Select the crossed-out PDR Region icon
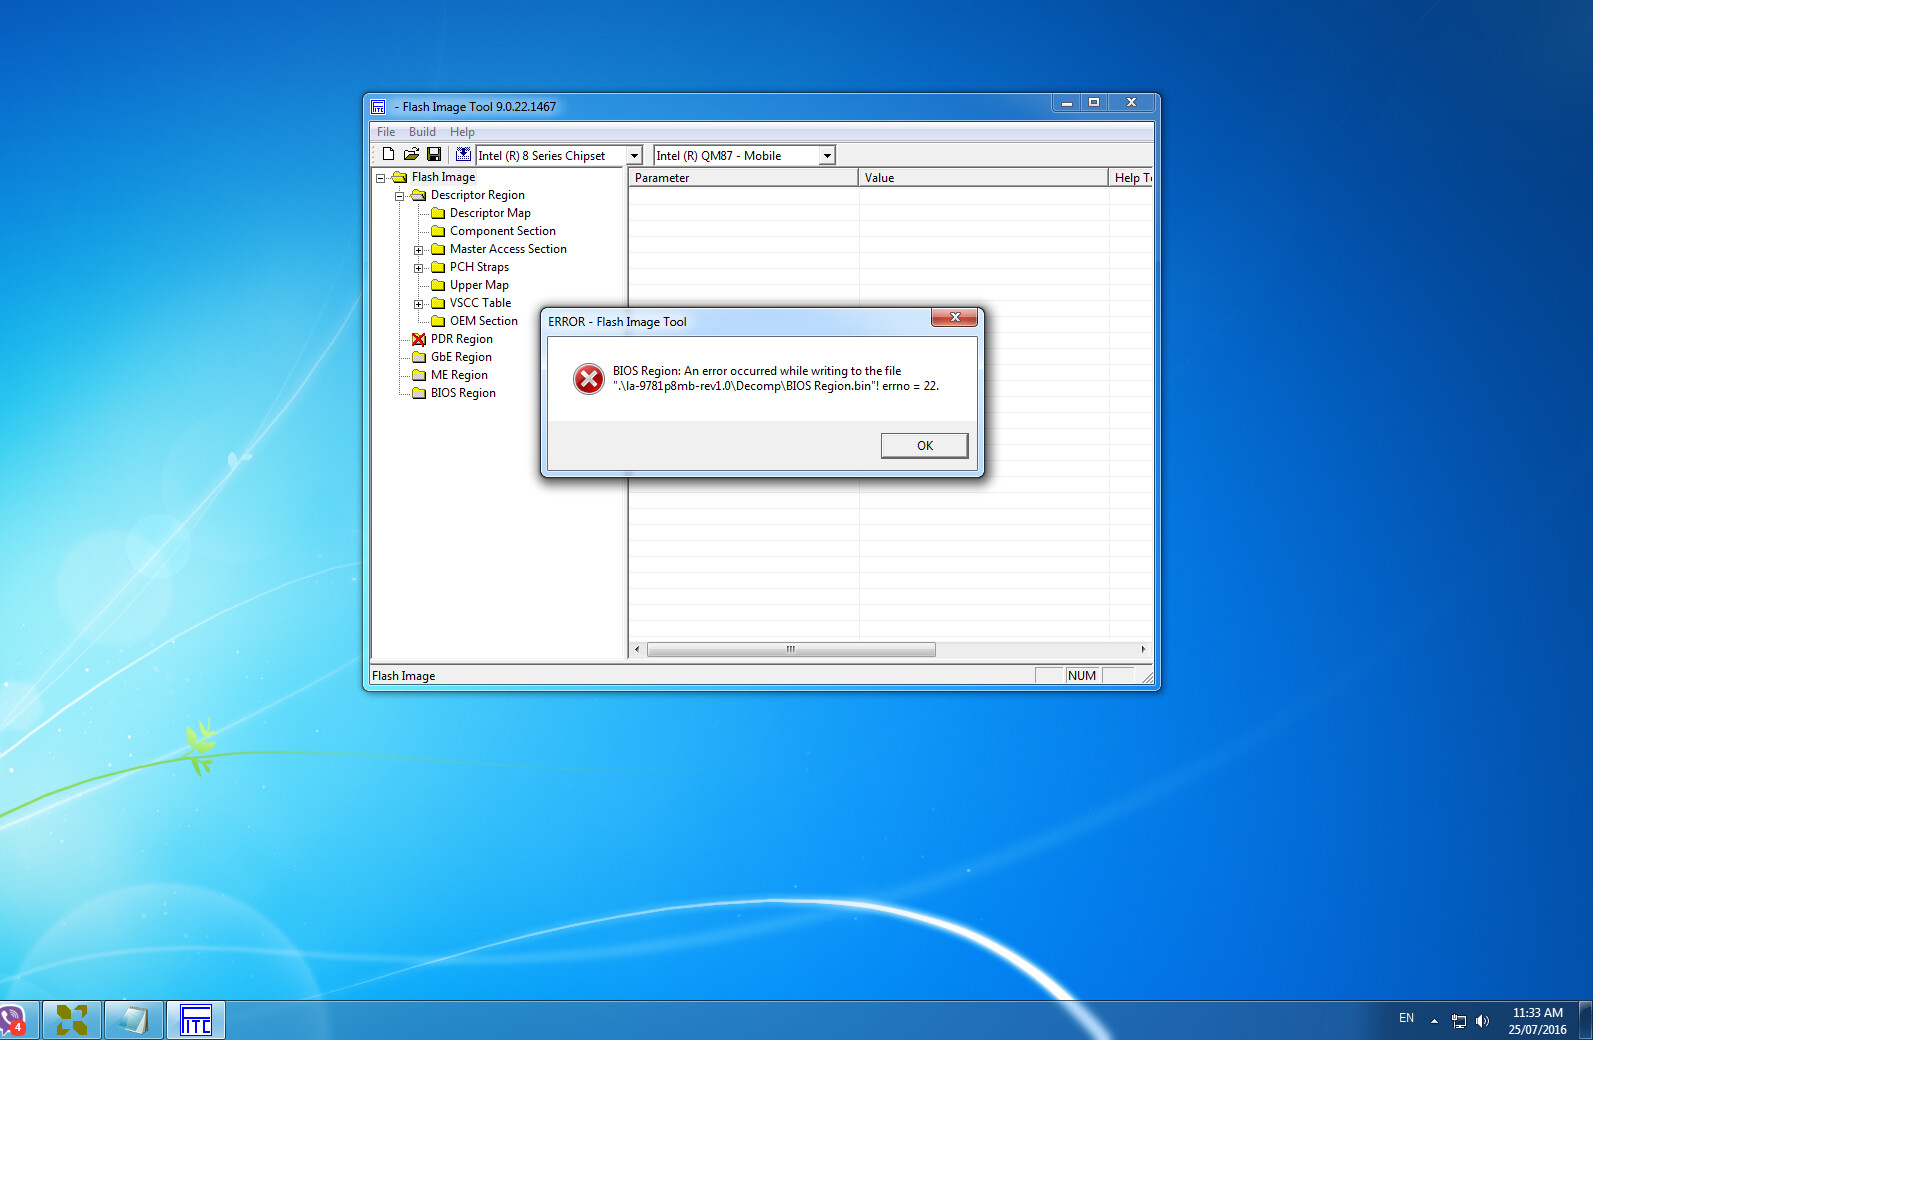 [419, 339]
